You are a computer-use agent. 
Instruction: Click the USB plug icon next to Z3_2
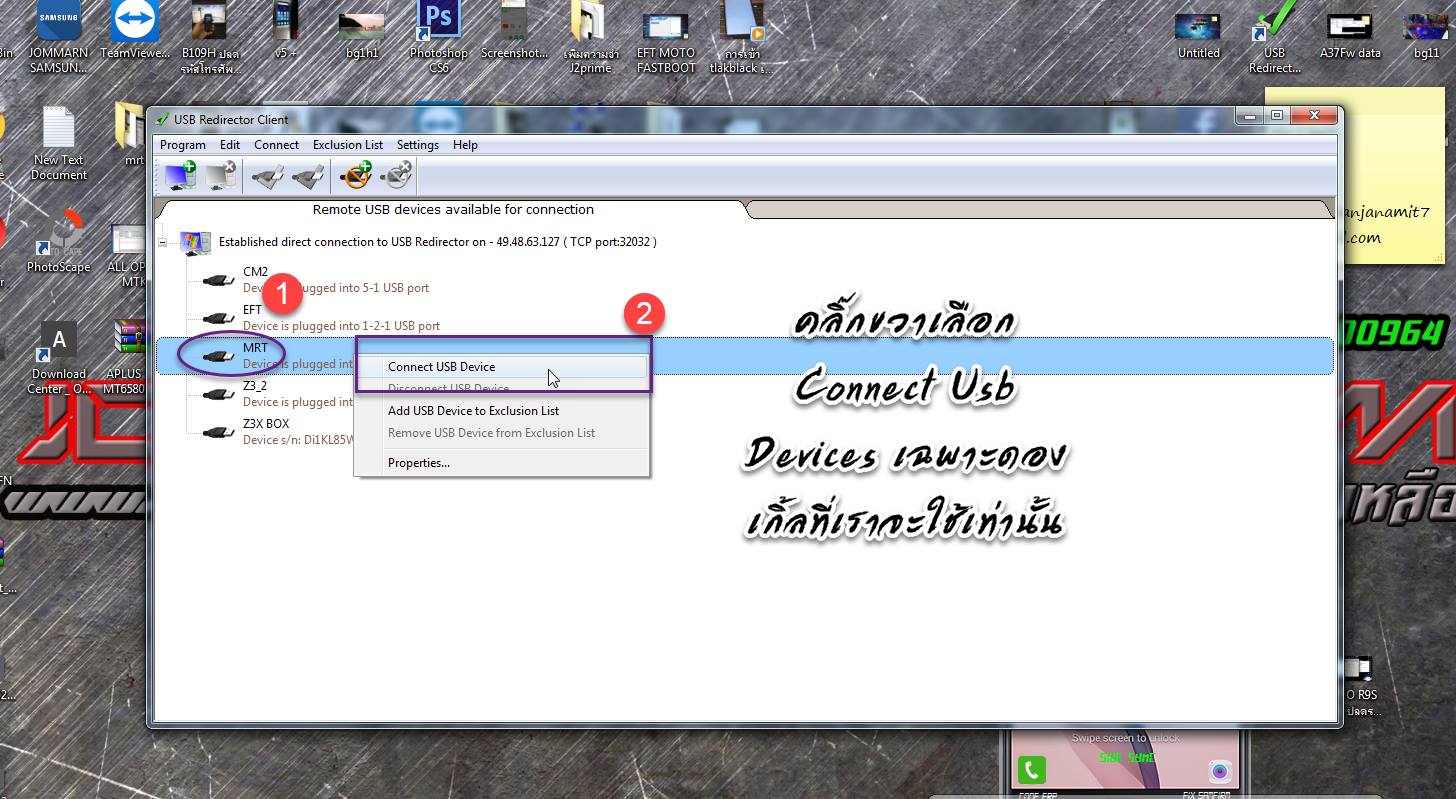(219, 394)
